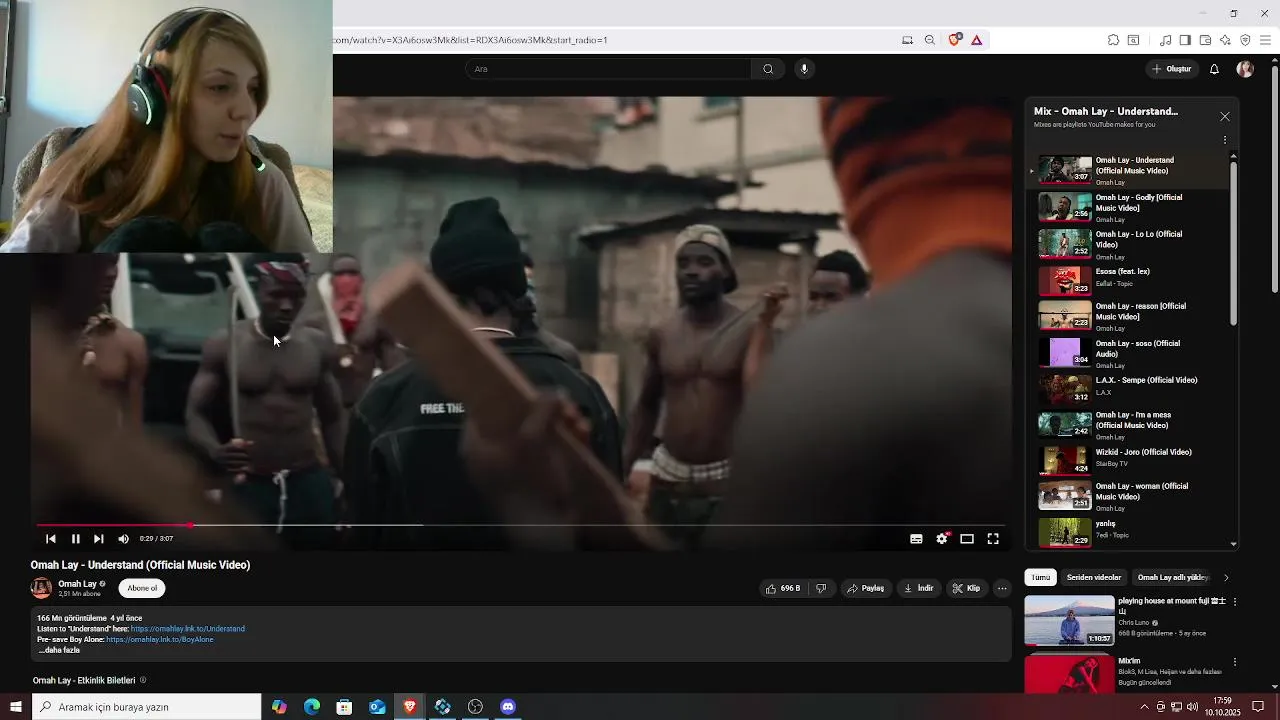Image resolution: width=1280 pixels, height=720 pixels.
Task: Open YouTube notifications bell
Action: pos(1214,69)
